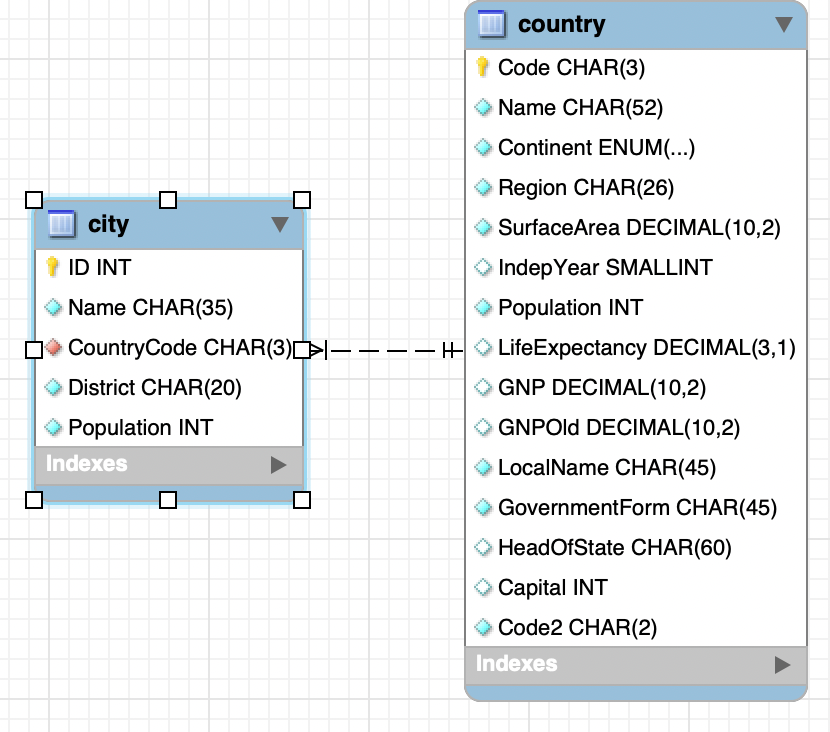Click the diamond icon beside LocalName CHAR(45)
Screen dimensions: 830x732
pyautogui.click(x=483, y=467)
